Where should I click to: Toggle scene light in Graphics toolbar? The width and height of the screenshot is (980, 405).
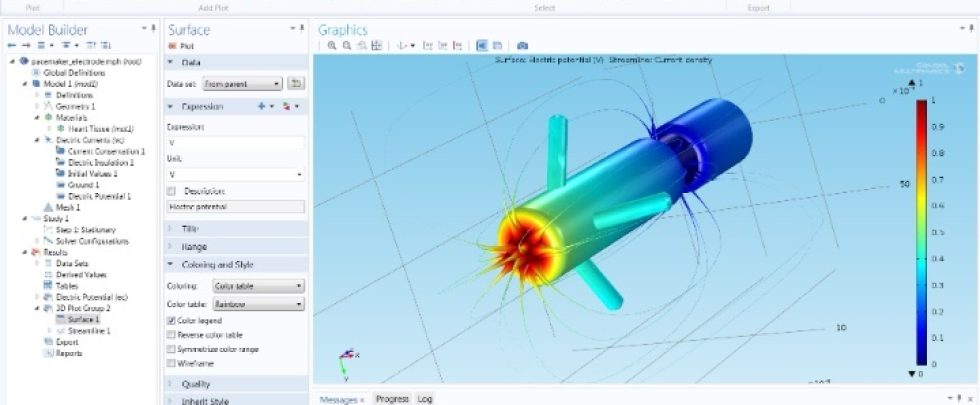(482, 46)
